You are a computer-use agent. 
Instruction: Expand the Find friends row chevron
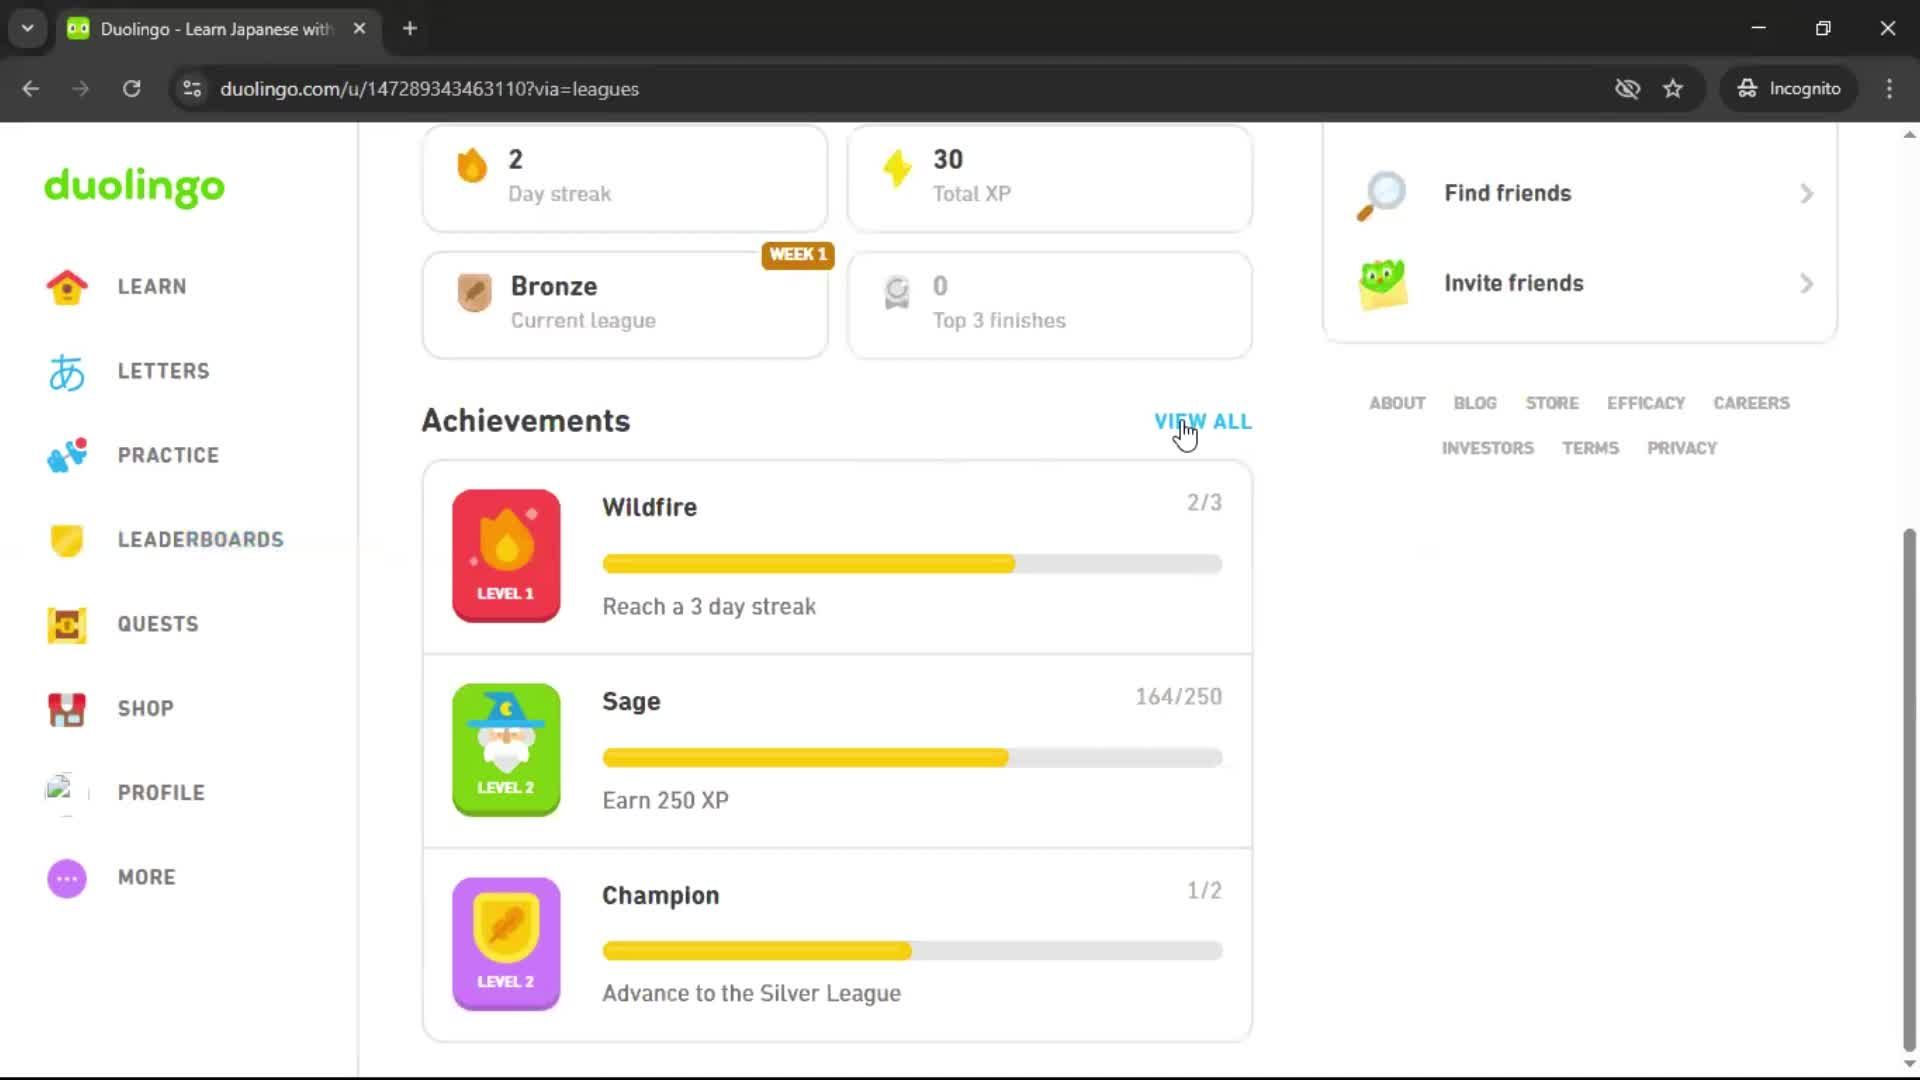[1806, 194]
